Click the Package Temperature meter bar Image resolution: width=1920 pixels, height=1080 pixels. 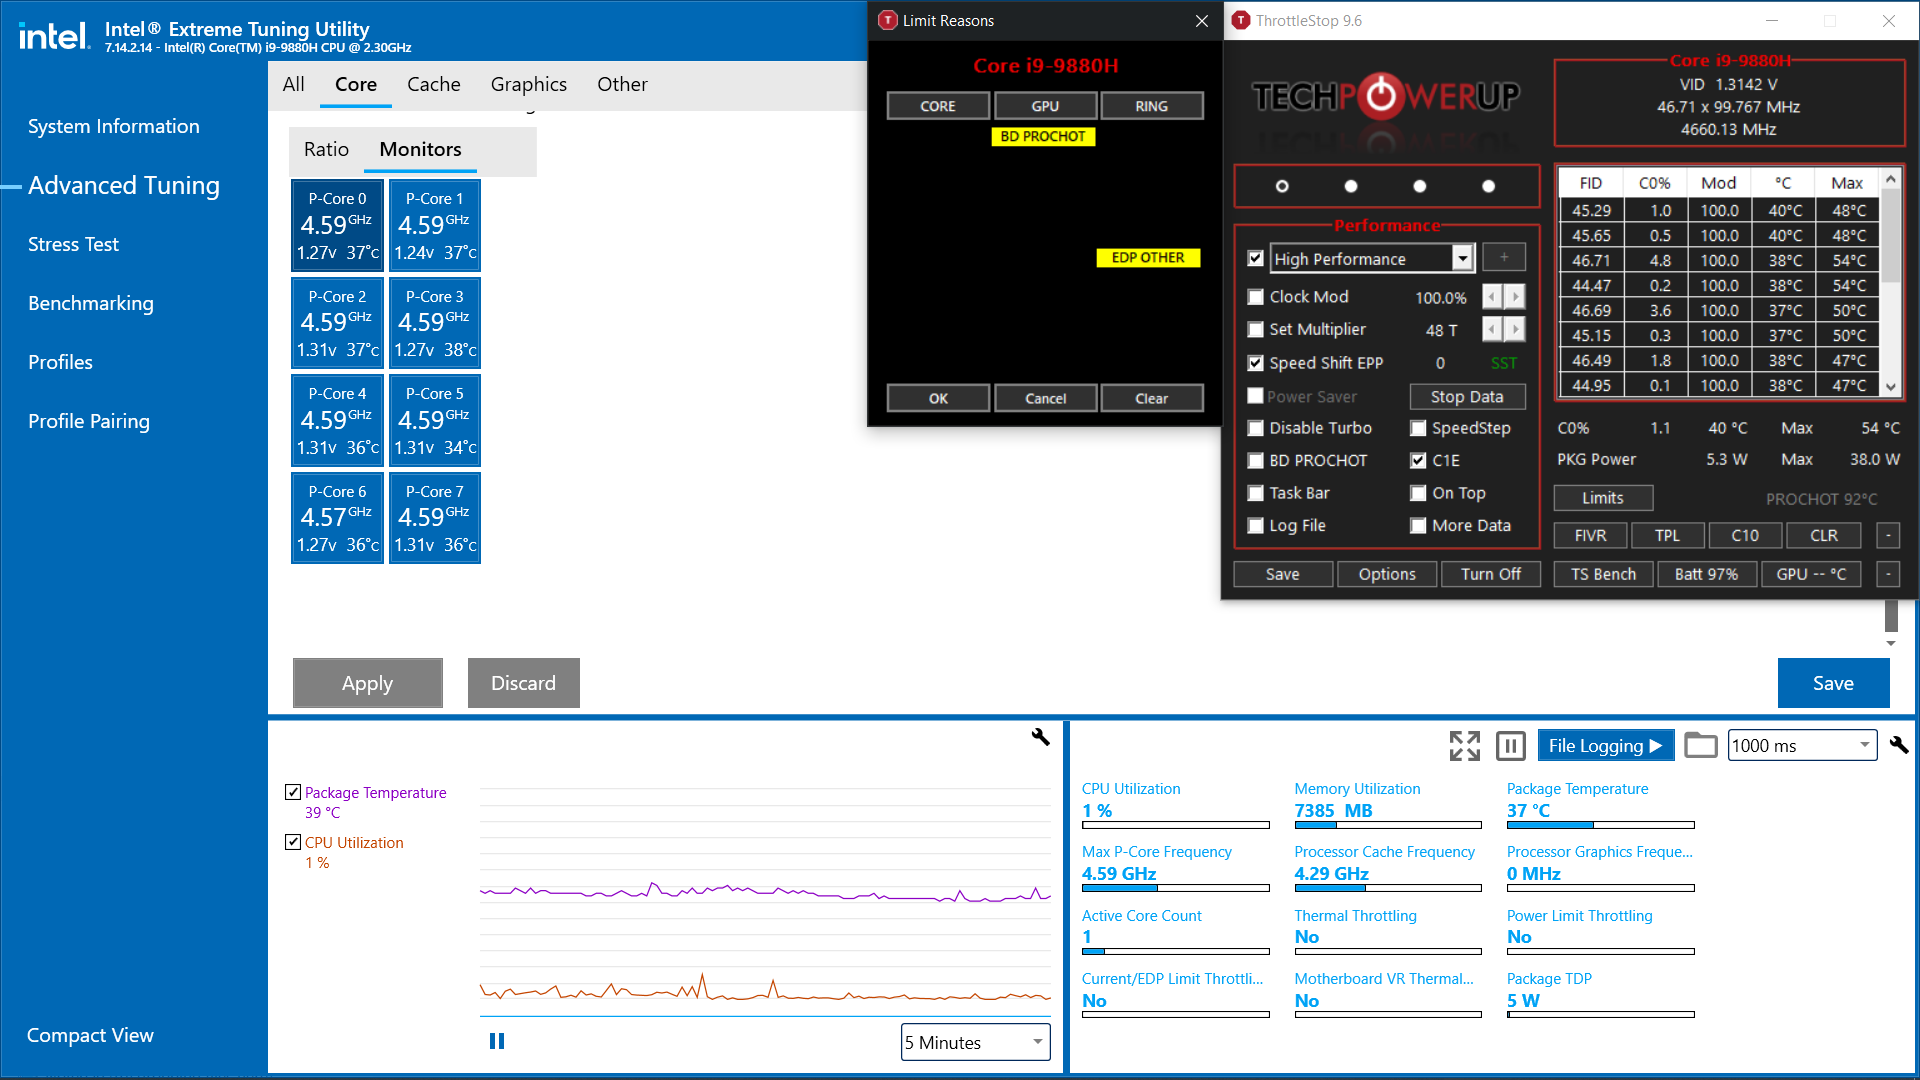pos(1600,825)
